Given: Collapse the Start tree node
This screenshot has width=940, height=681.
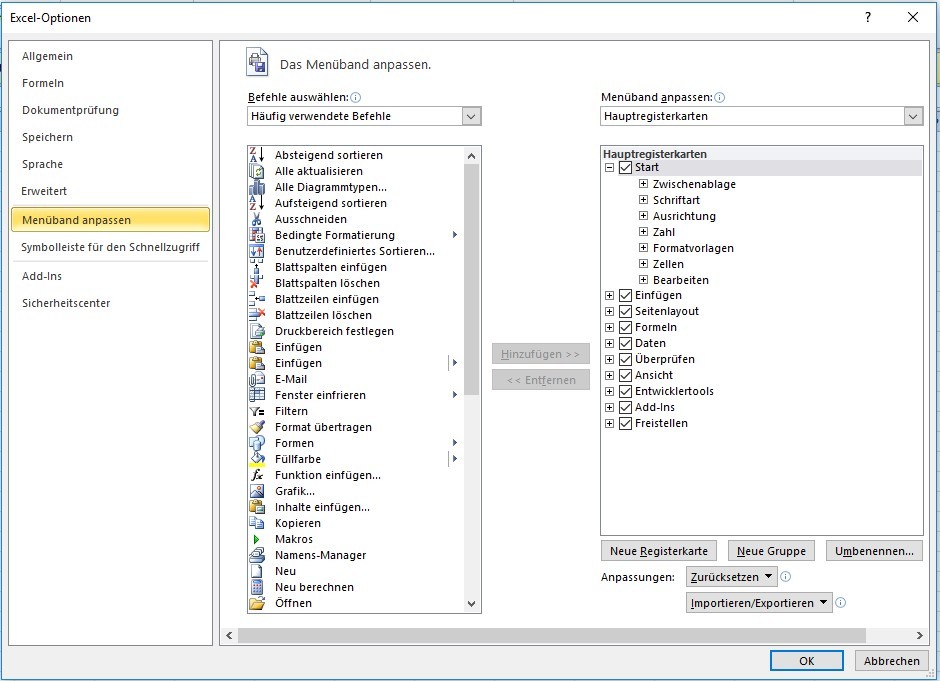Looking at the screenshot, I should click(609, 168).
